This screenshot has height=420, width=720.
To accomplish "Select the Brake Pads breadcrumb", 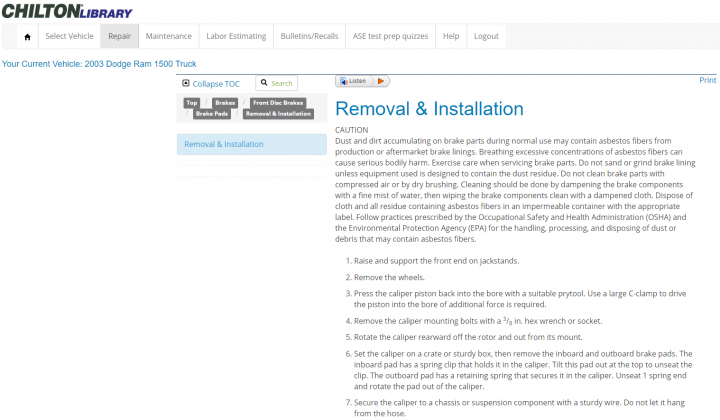I will coord(212,114).
